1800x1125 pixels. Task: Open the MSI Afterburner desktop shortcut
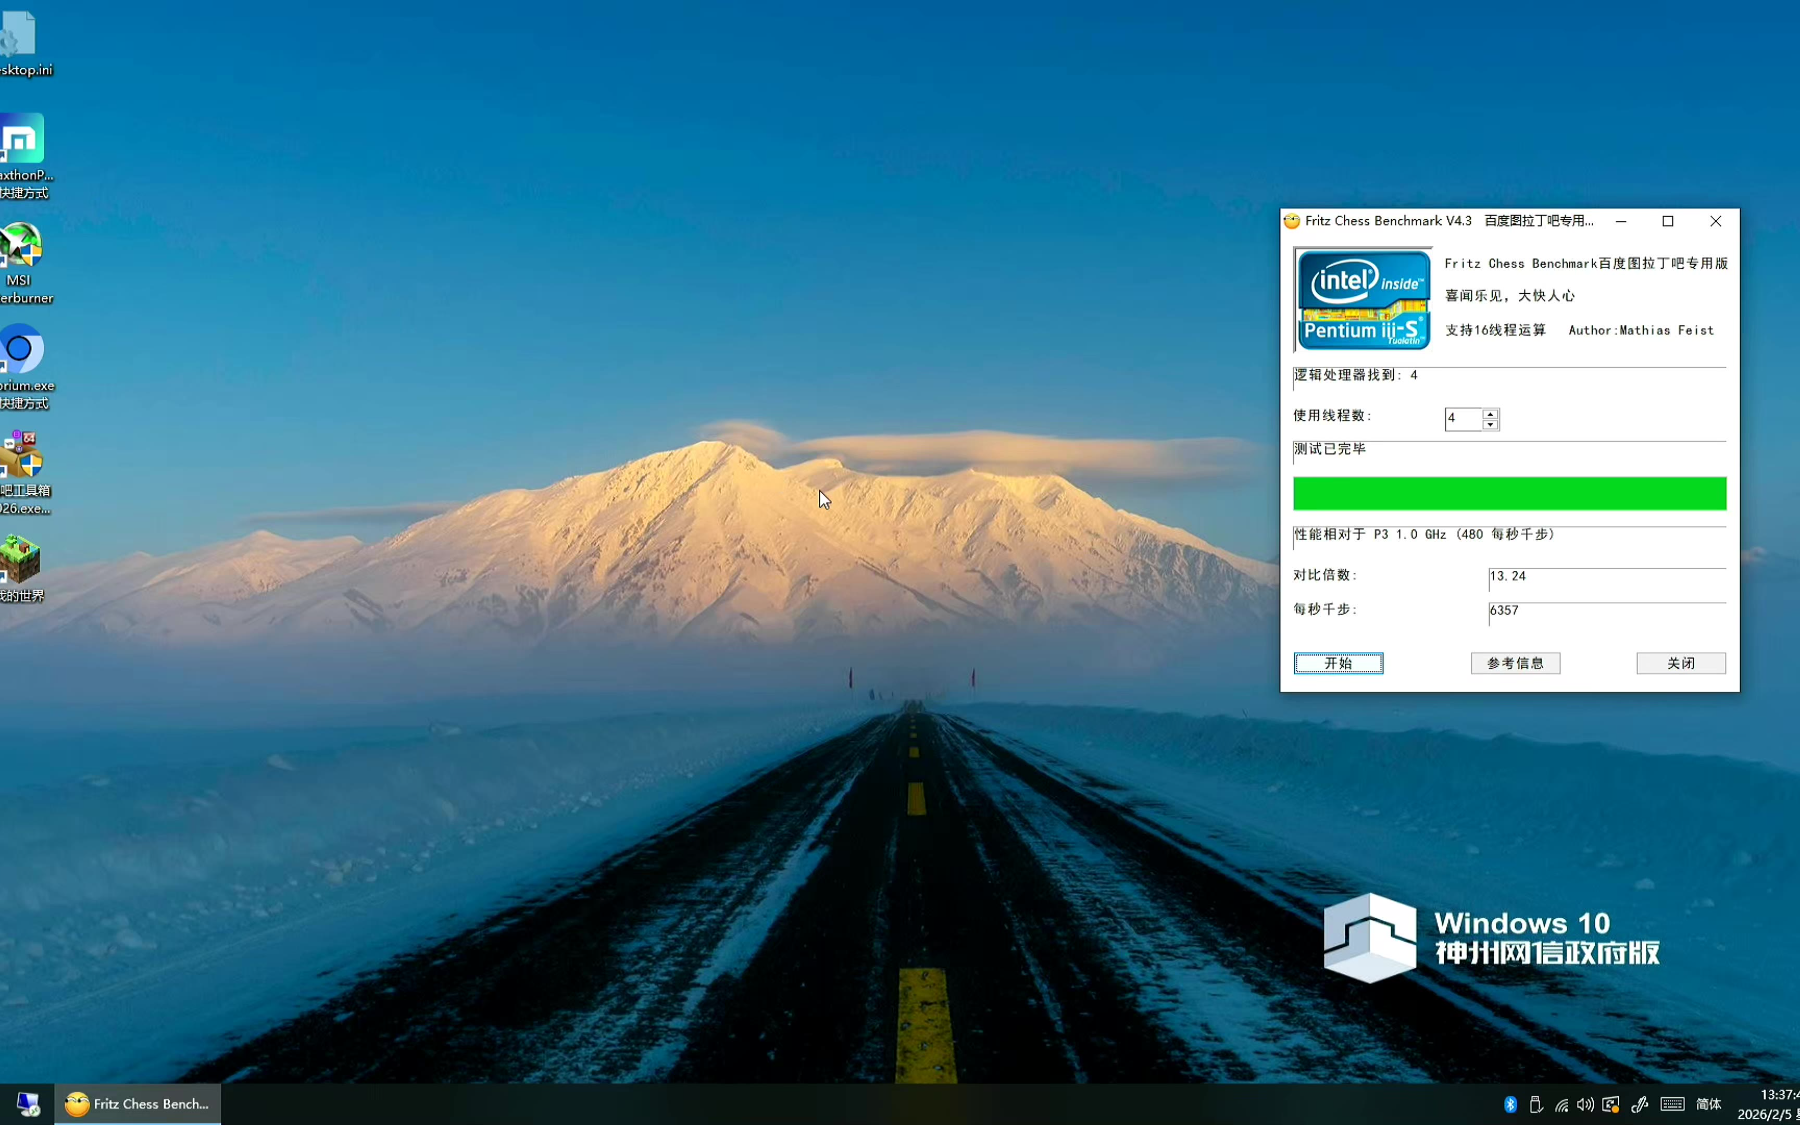point(20,247)
